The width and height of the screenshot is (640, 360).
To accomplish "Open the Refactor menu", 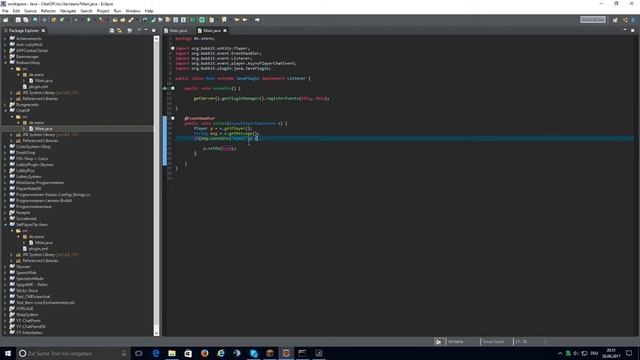I will pos(48,11).
